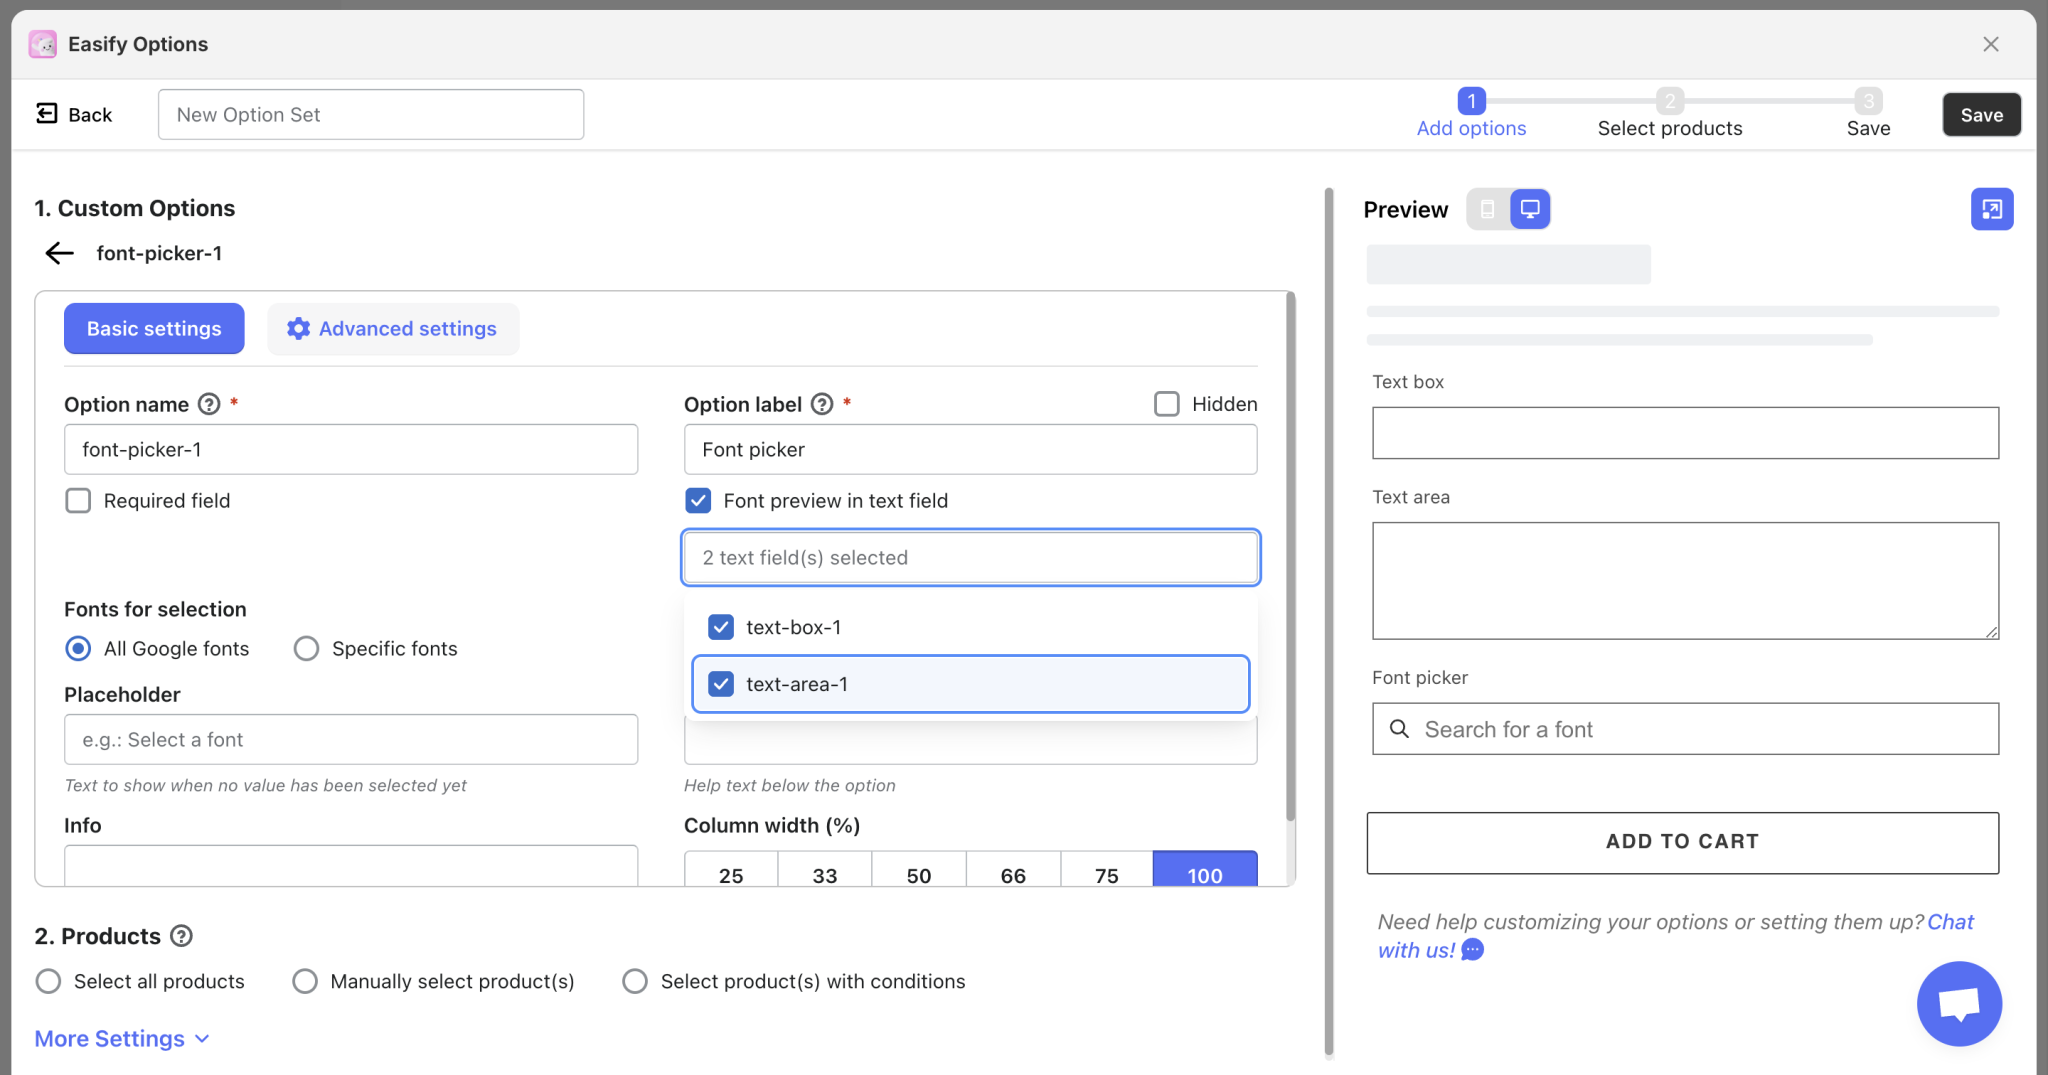Click the Chat with us link

pyautogui.click(x=1949, y=922)
